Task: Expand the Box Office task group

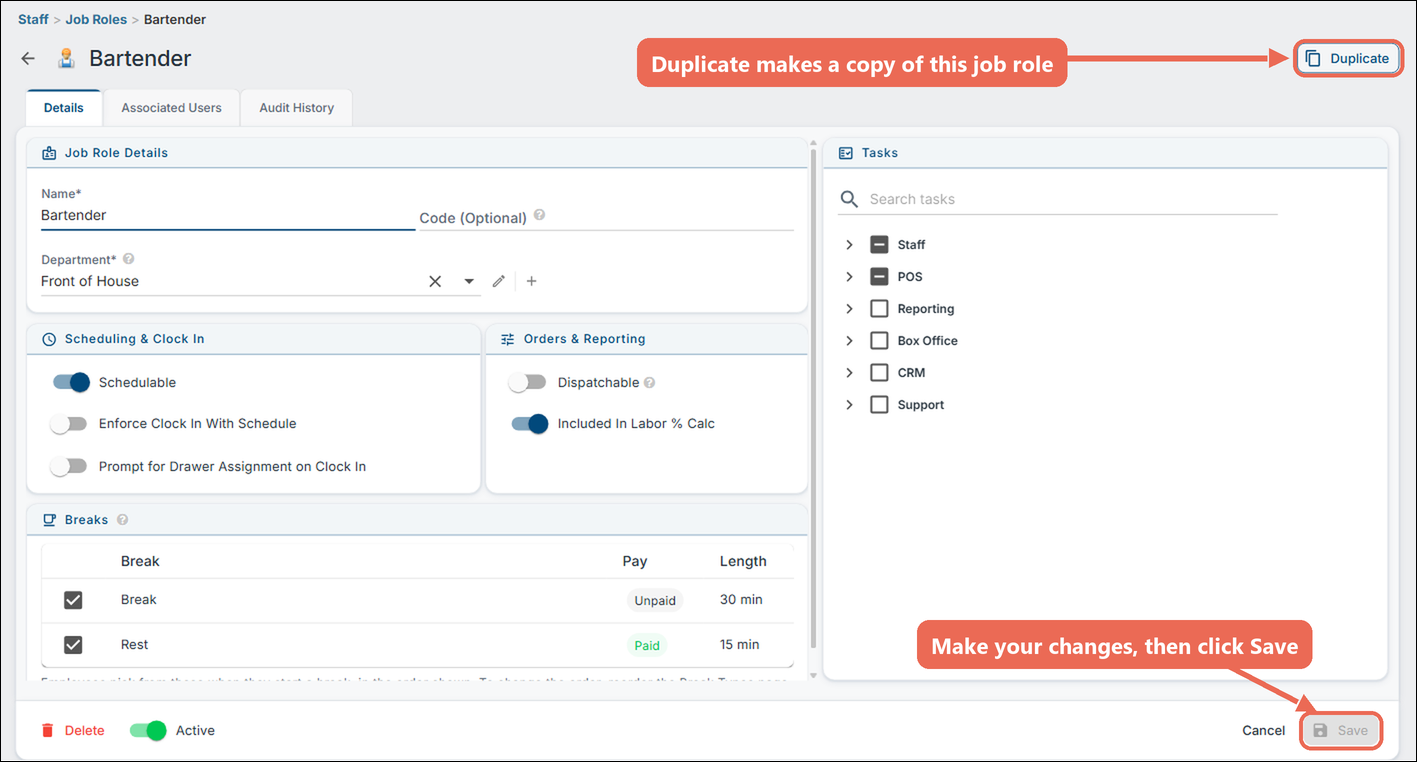Action: click(849, 341)
